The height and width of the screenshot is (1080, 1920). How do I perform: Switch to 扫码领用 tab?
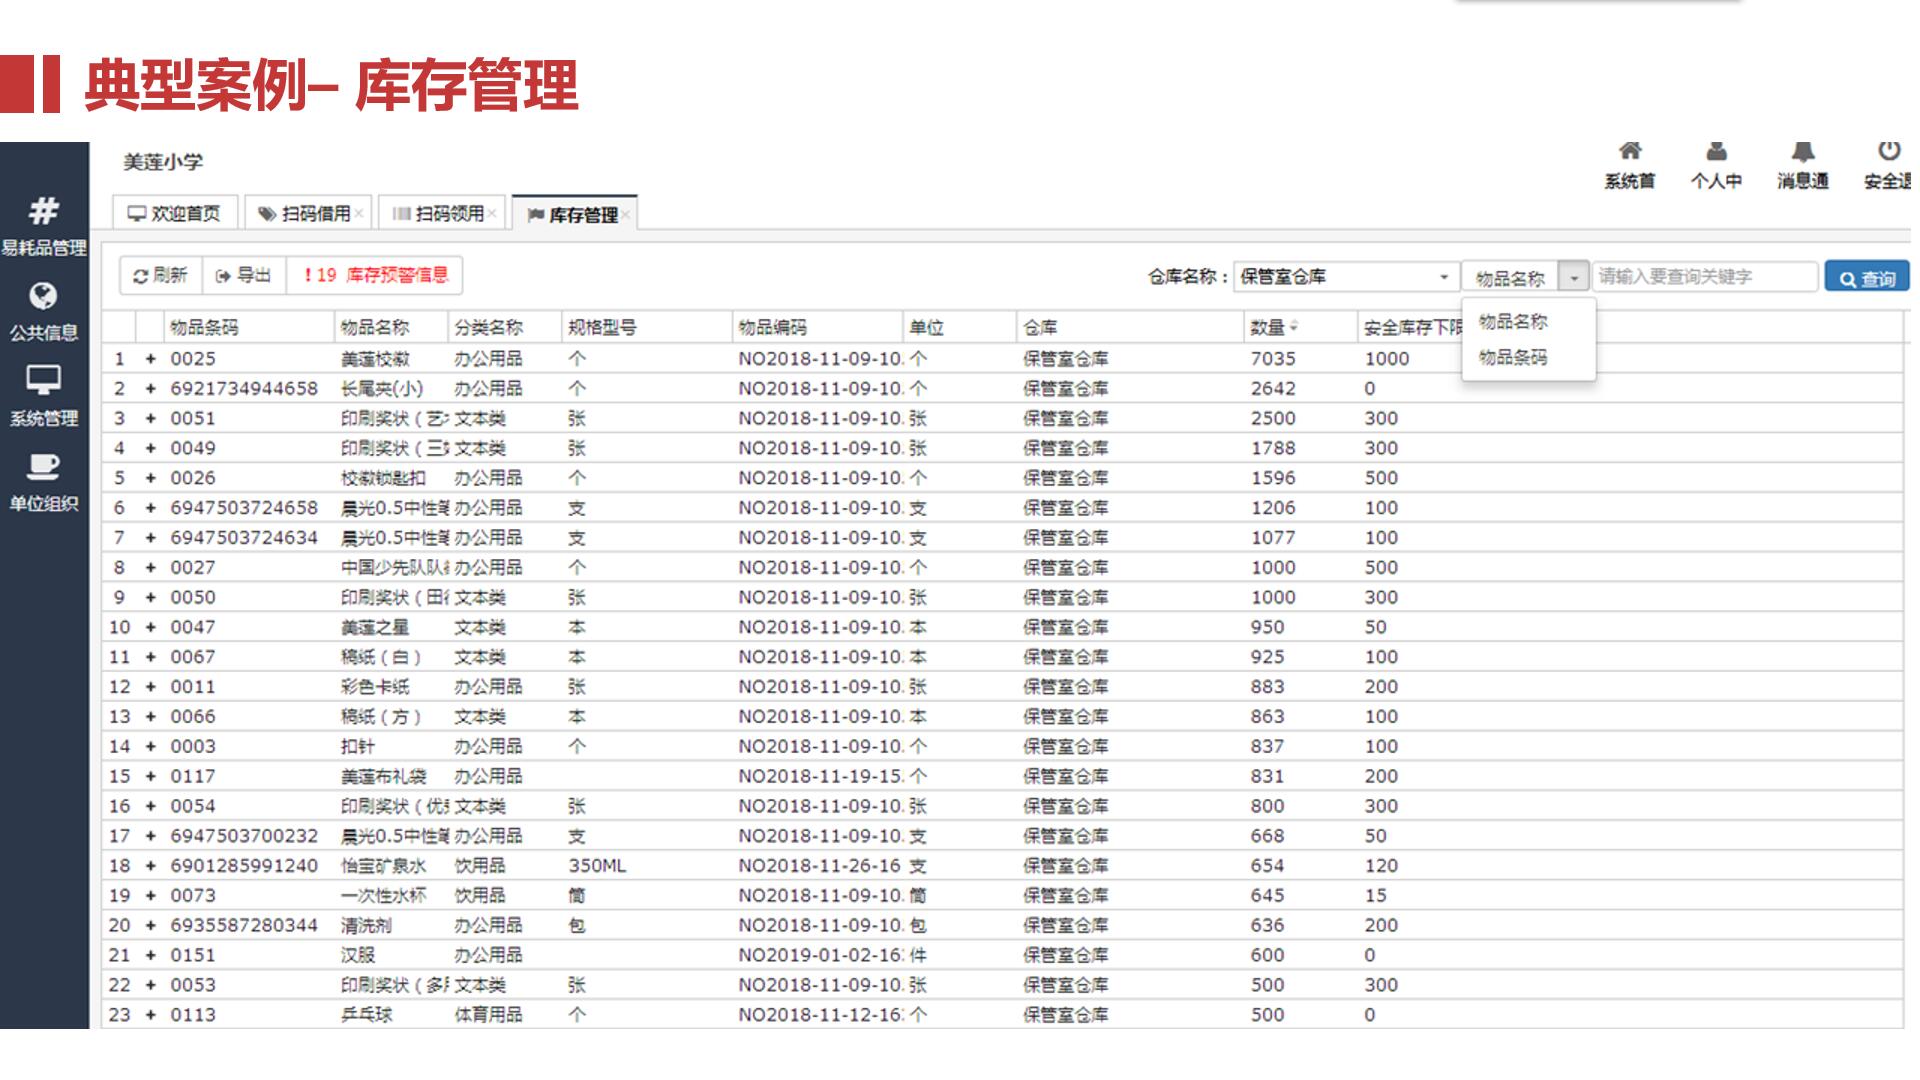[x=441, y=213]
